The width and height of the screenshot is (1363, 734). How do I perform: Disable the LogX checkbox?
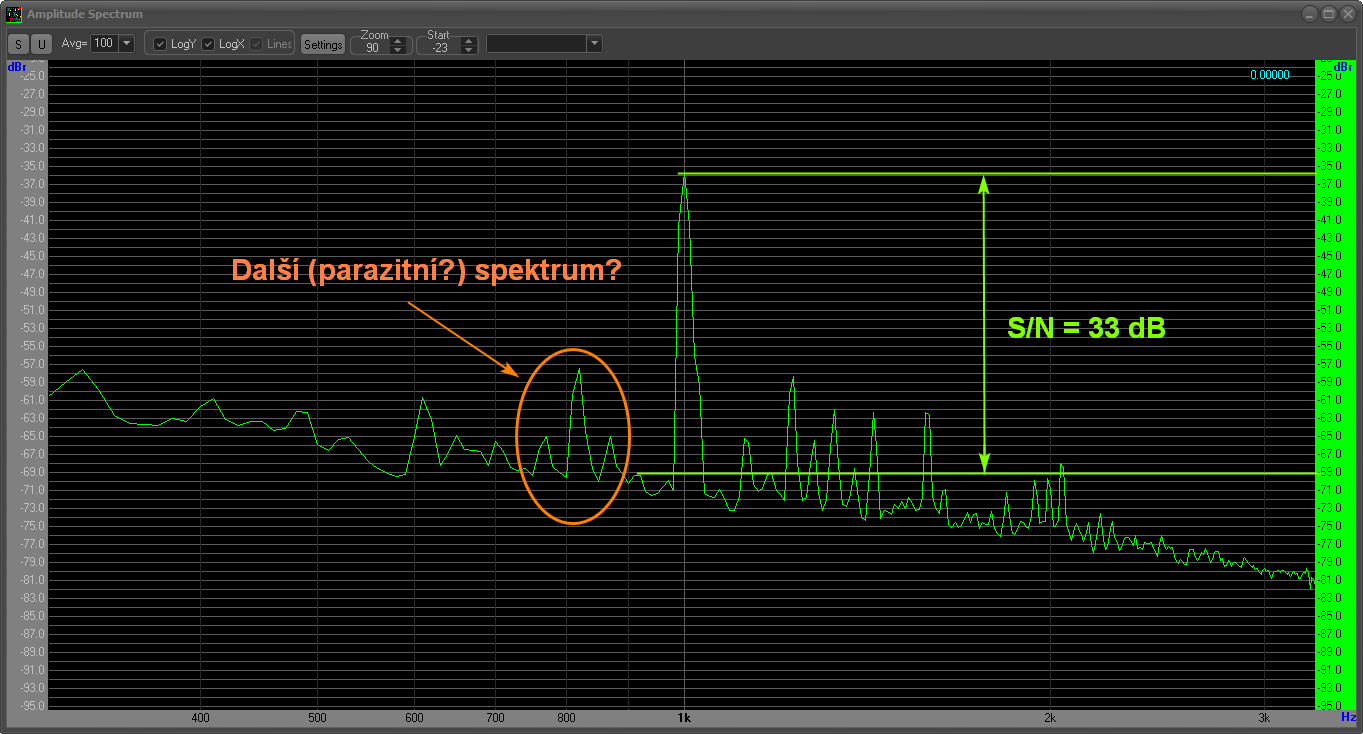[x=208, y=44]
